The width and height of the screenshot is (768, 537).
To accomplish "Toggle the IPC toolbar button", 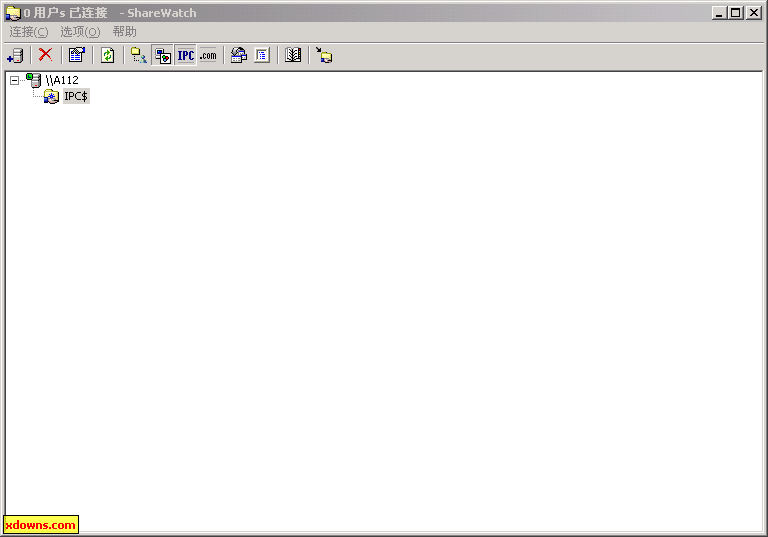I will (x=186, y=55).
